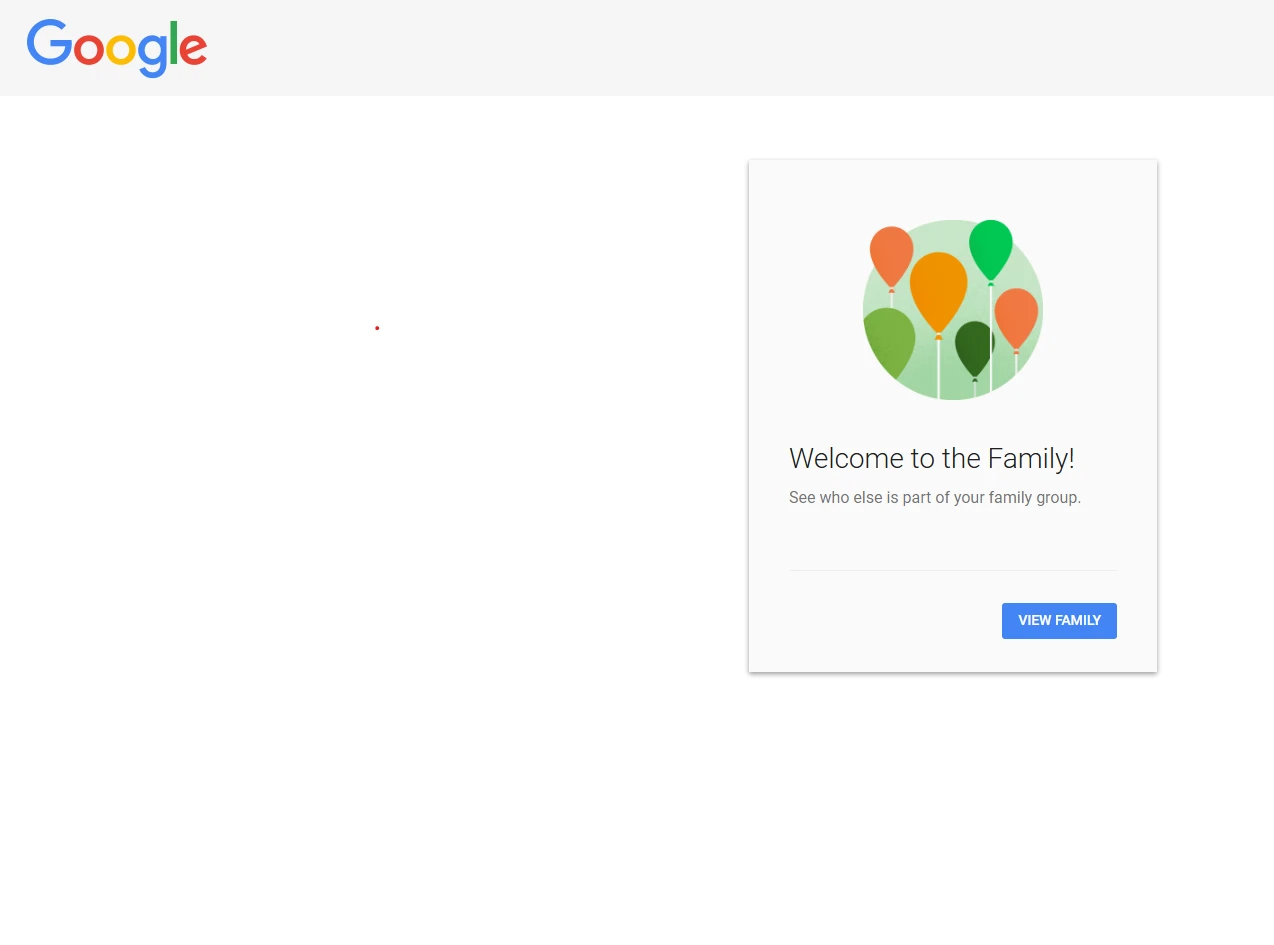Click the 'Welcome to the Family!' heading

pos(931,458)
